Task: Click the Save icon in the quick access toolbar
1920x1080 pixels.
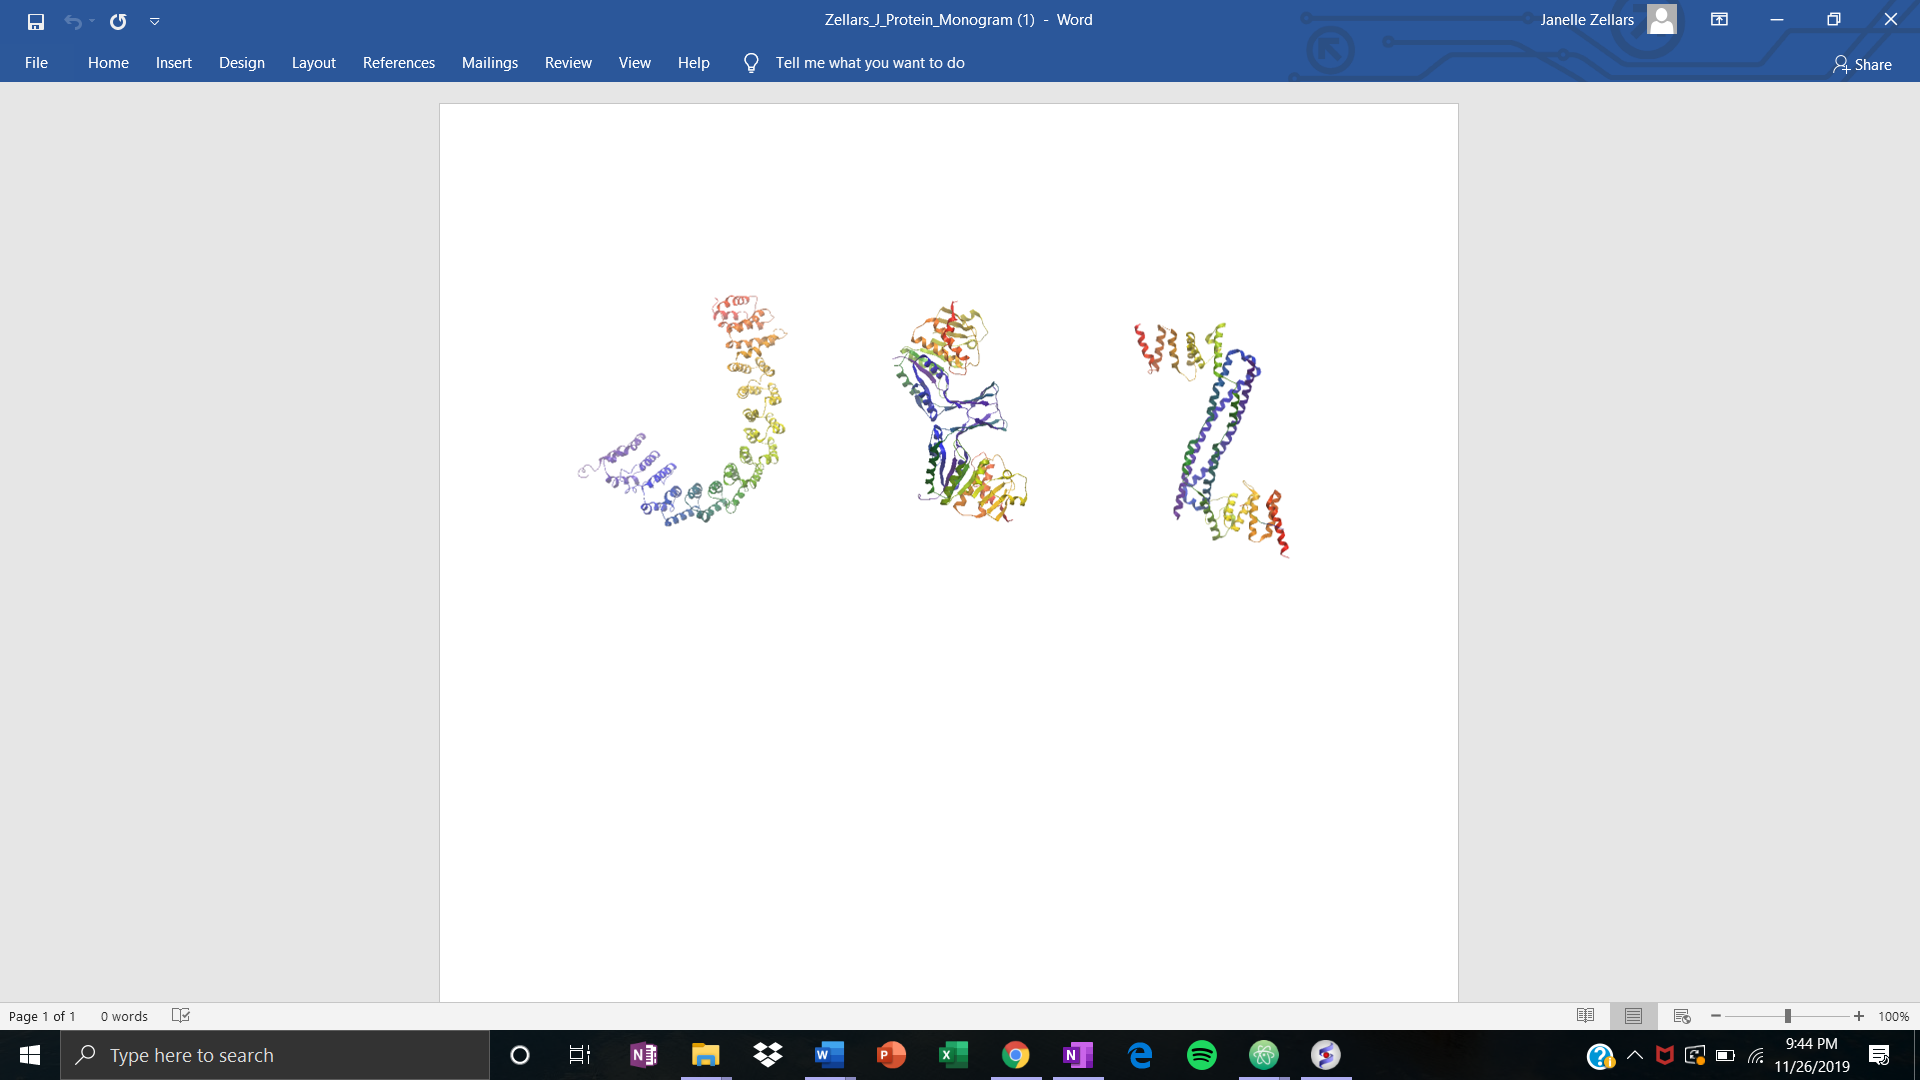Action: click(x=36, y=21)
